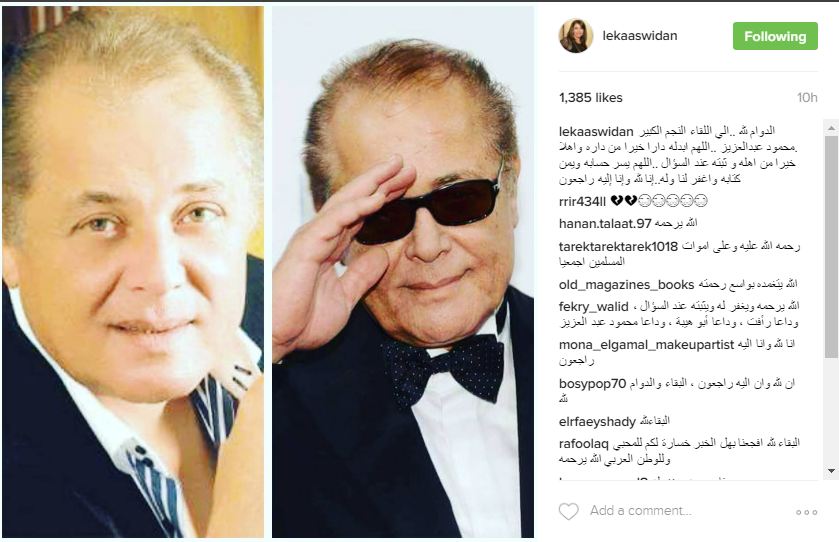Visit tarektarektarek1018 user profile
This screenshot has height=542, width=839.
click(618, 247)
